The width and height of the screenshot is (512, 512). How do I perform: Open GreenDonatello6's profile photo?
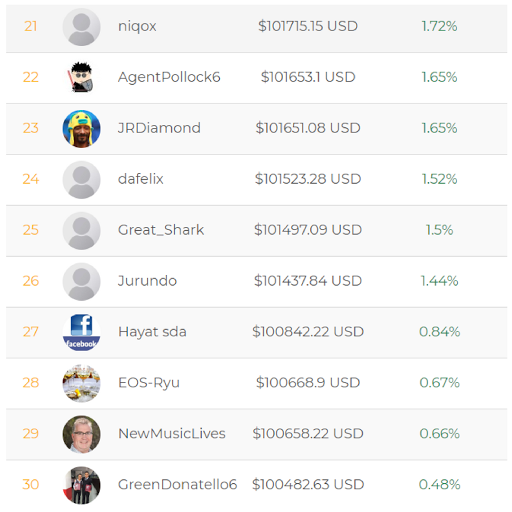coord(81,485)
